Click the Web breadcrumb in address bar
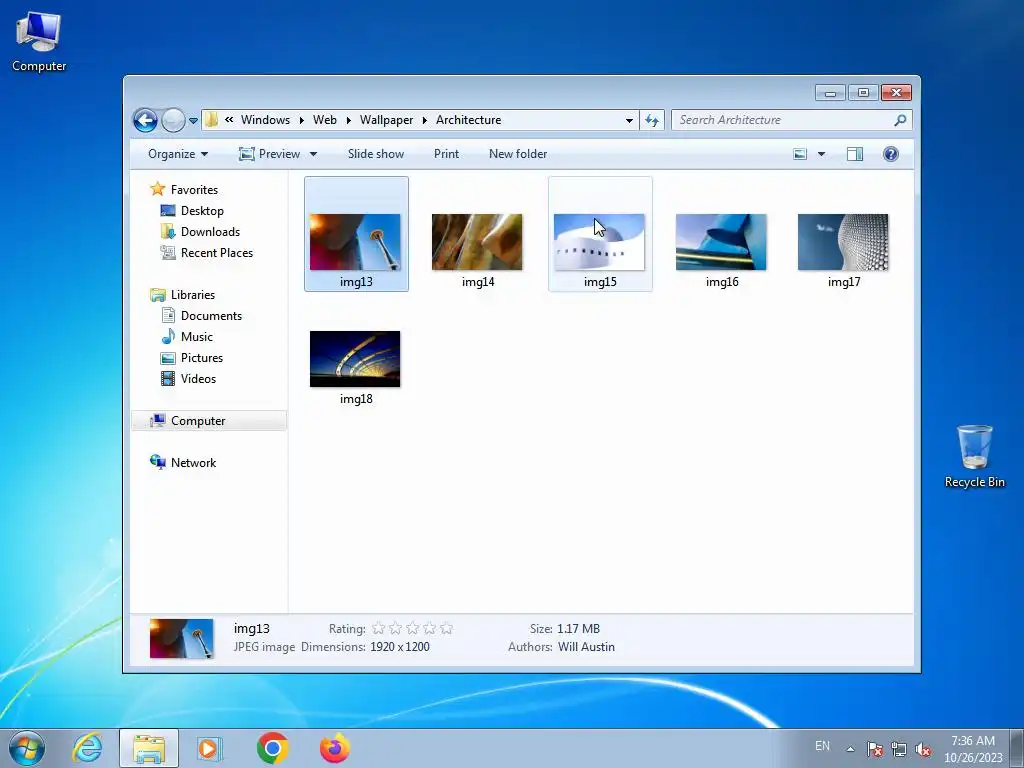Viewport: 1024px width, 768px height. click(x=325, y=120)
